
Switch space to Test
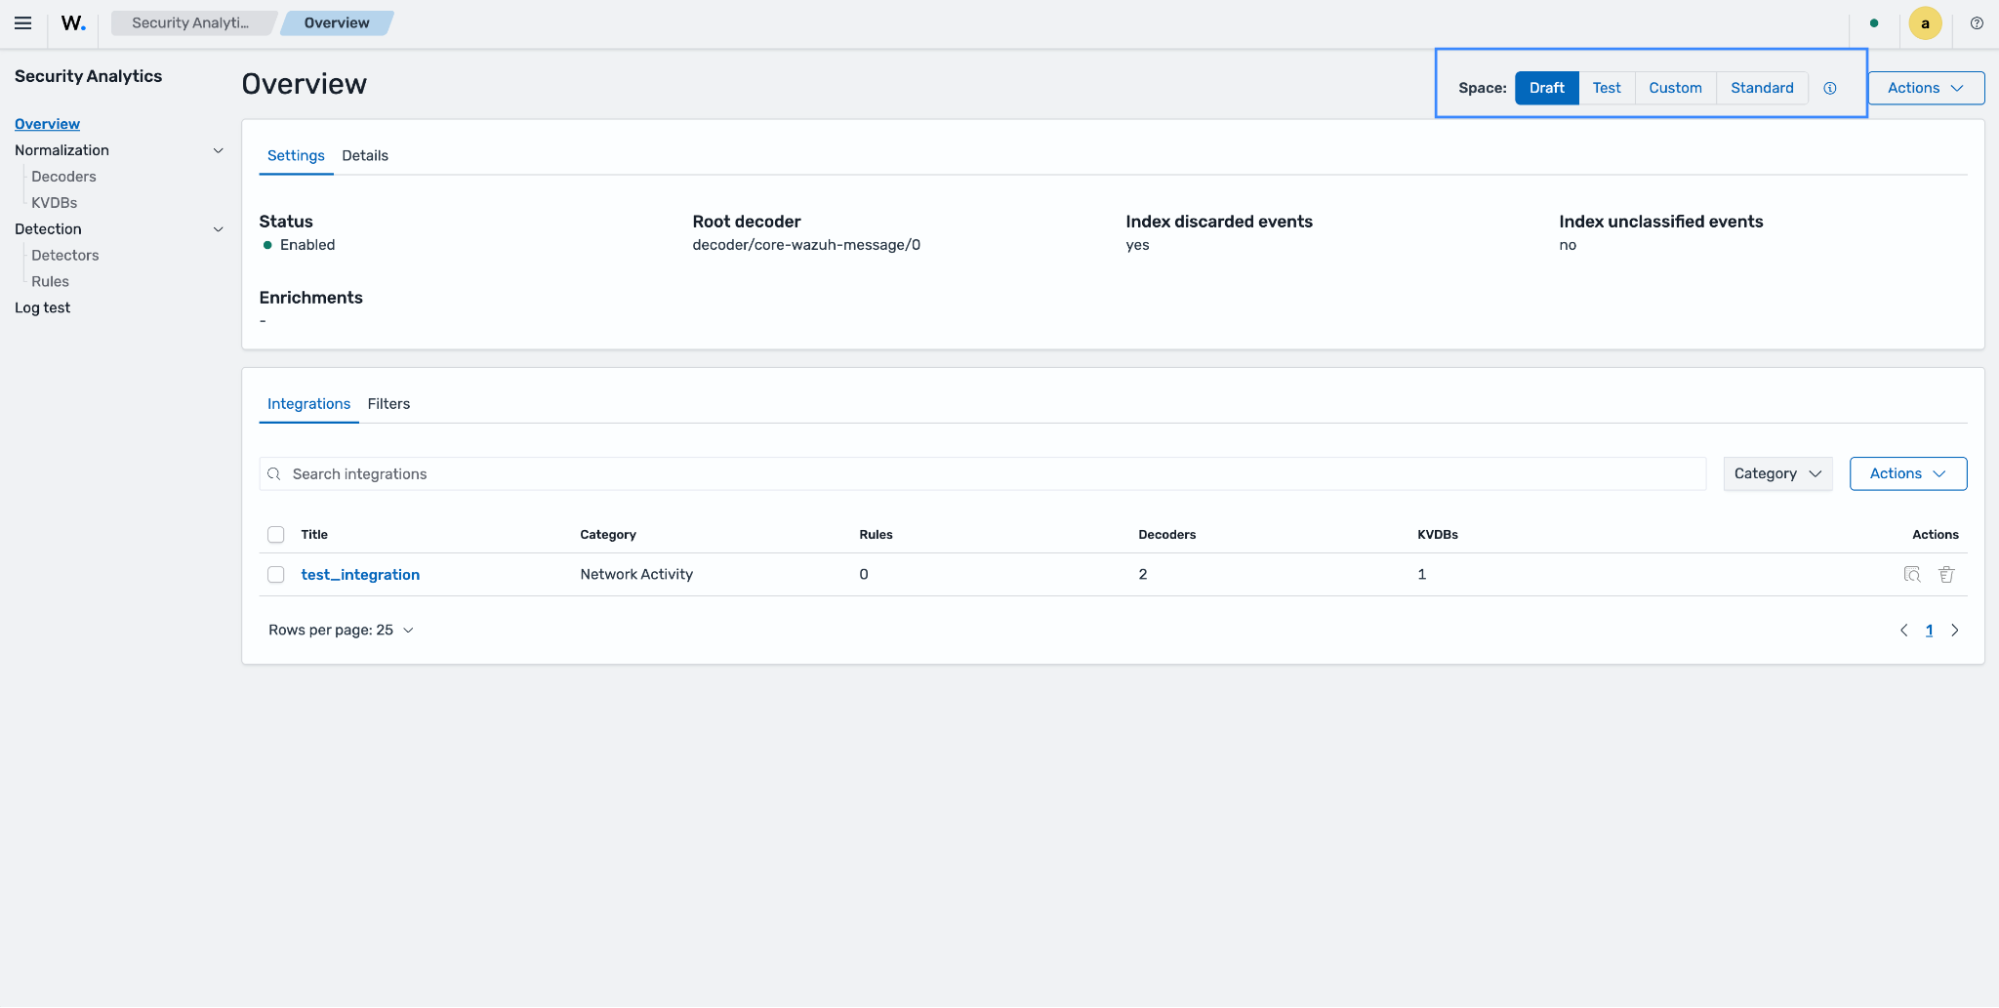point(1605,88)
